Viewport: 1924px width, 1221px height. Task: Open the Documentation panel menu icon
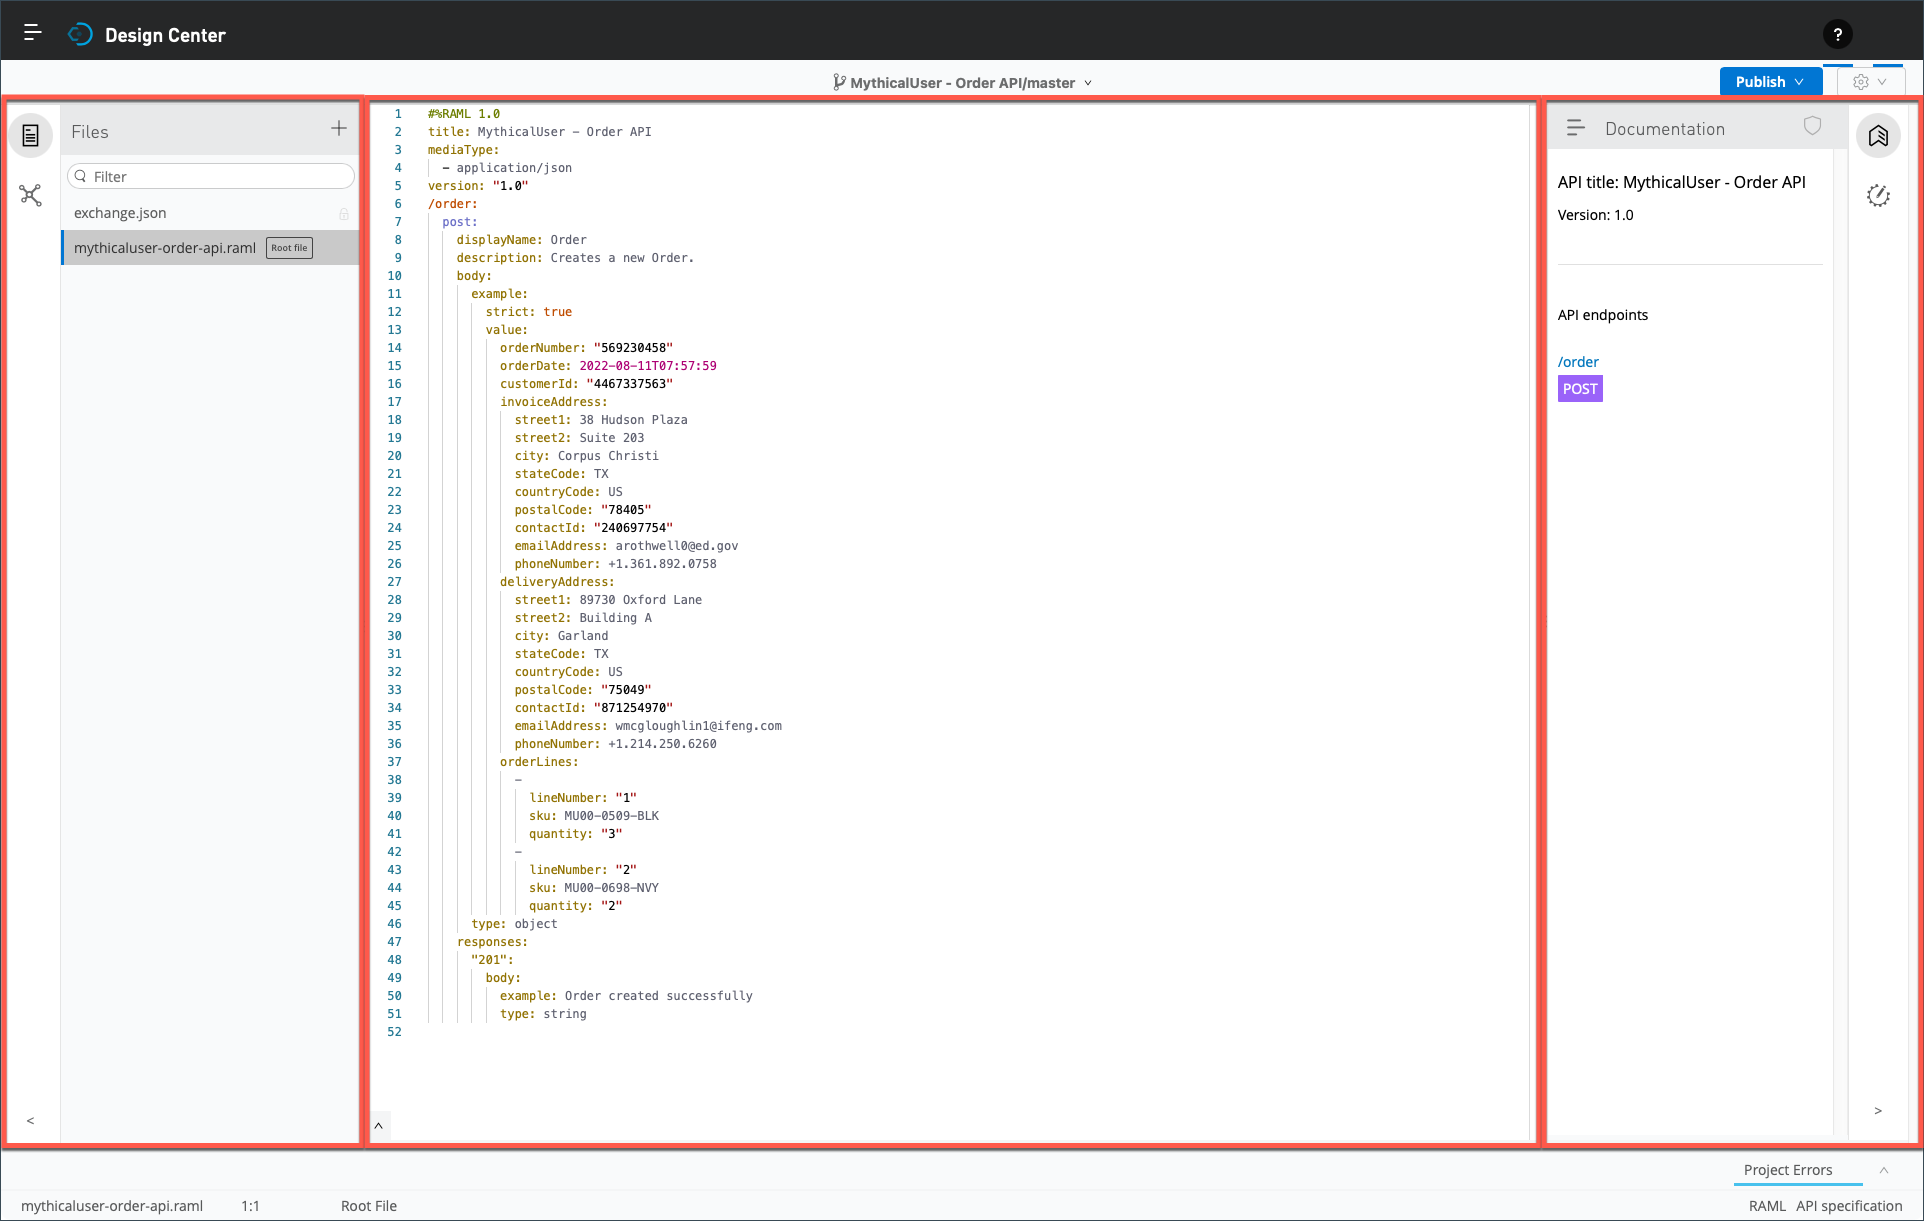pos(1576,128)
